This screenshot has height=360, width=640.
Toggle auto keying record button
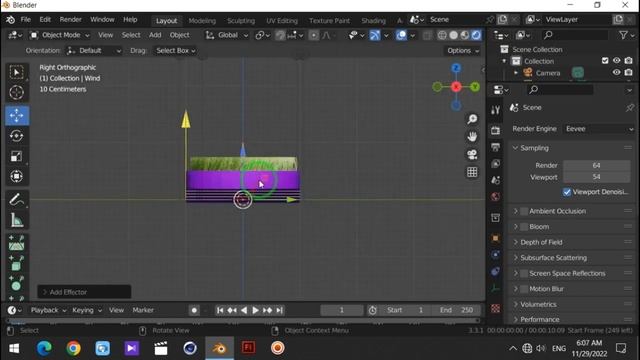coord(194,310)
